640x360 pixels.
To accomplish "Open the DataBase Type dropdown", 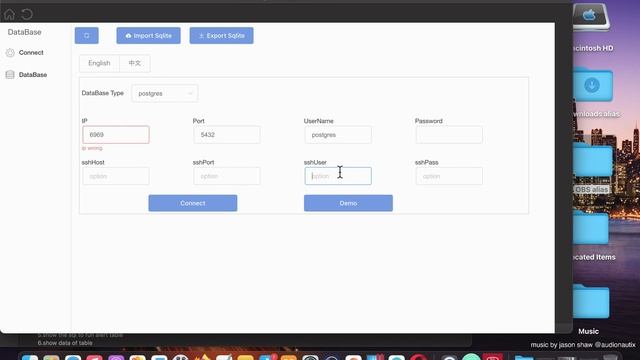I will tap(165, 93).
